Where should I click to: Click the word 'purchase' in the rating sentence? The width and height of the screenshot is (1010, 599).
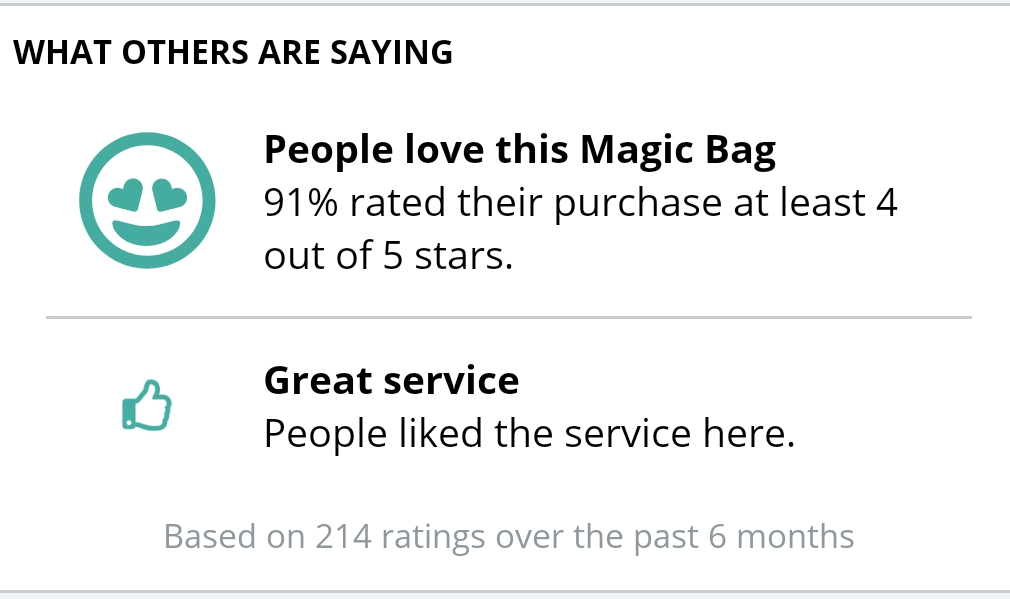click(x=638, y=204)
